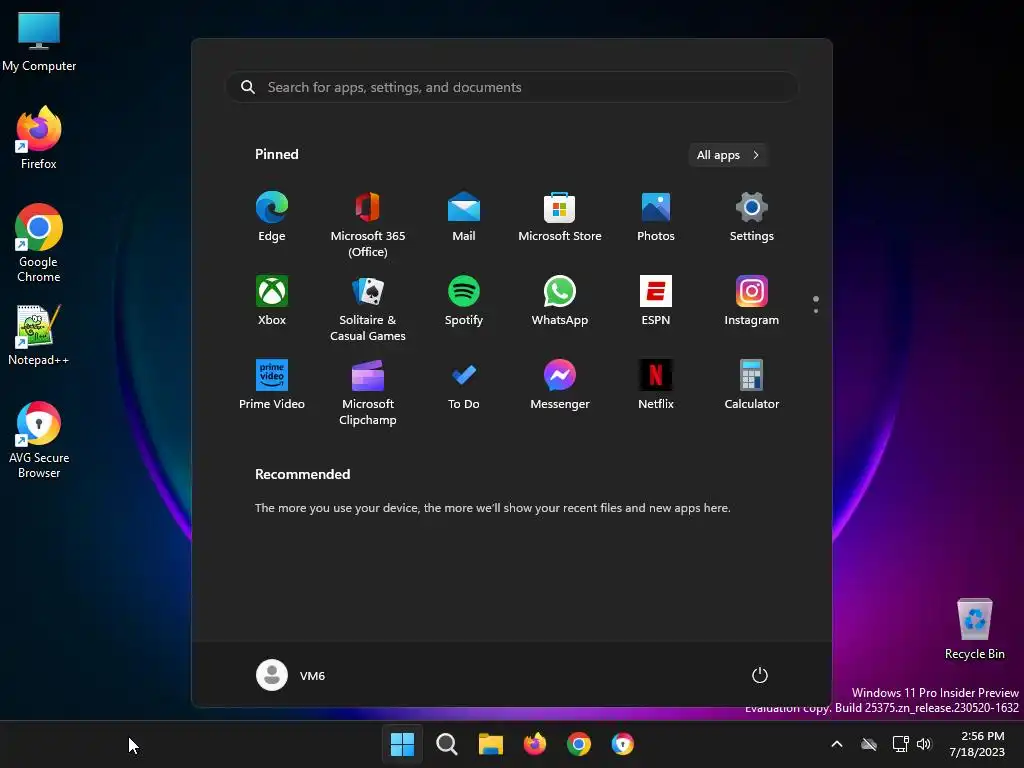Click the OneDrive cloud tray icon

tap(869, 744)
